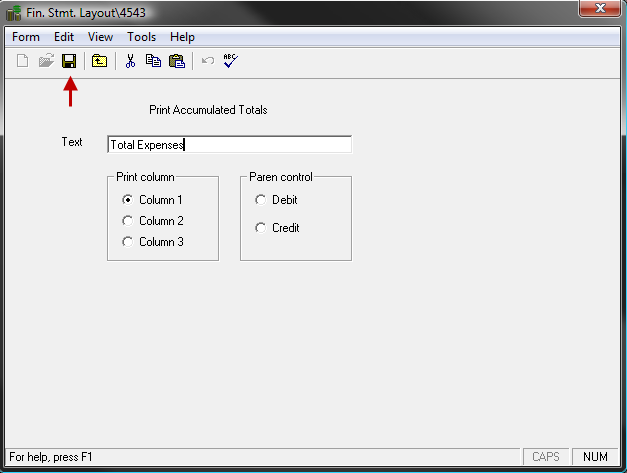Open the Edit menu

(x=64, y=37)
